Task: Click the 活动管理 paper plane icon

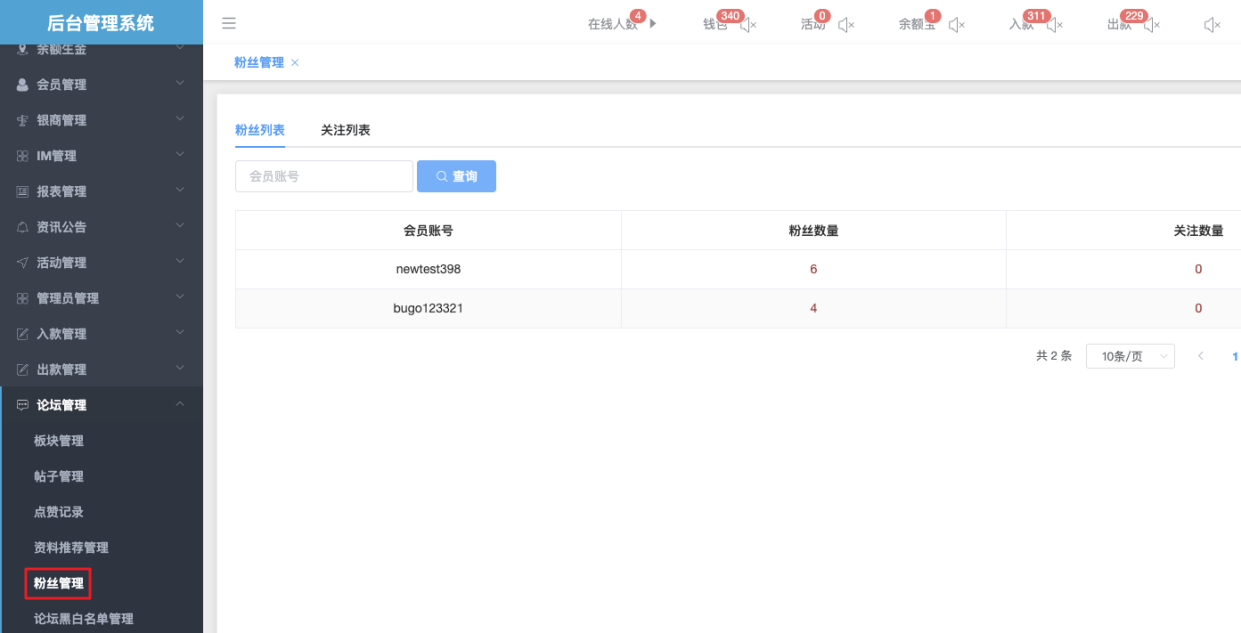Action: click(22, 263)
